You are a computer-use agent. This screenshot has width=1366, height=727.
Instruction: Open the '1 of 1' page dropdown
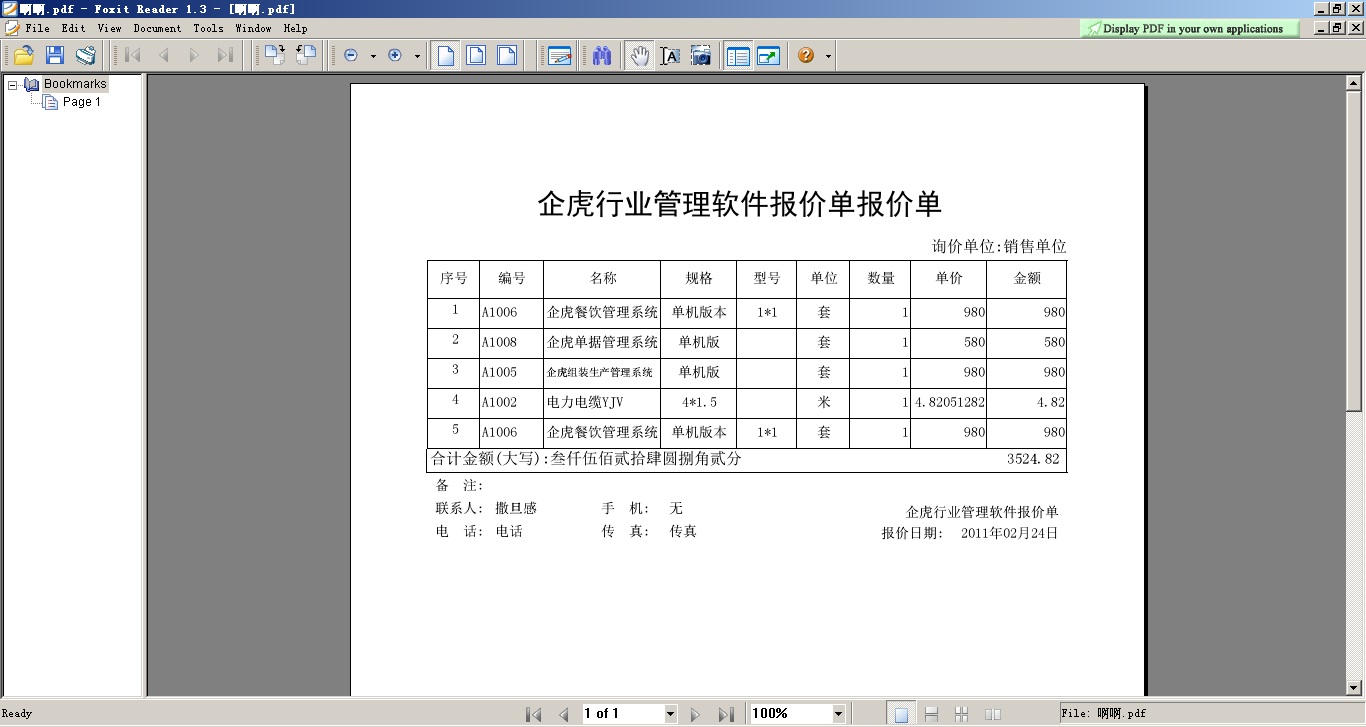[x=670, y=714]
